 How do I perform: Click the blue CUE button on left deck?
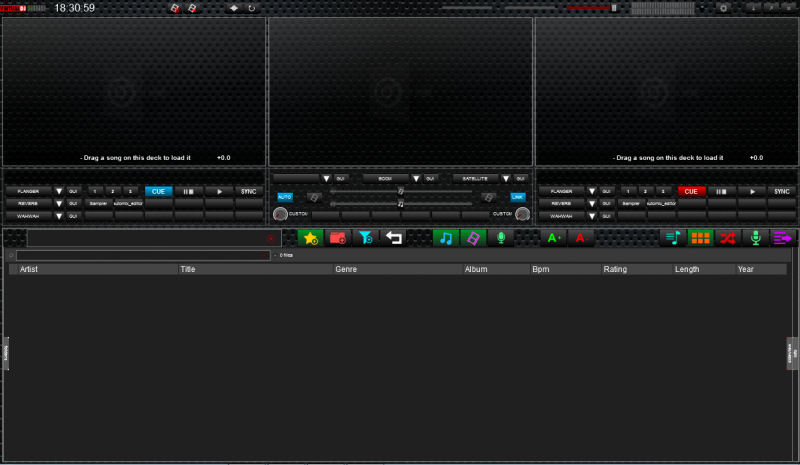(158, 191)
